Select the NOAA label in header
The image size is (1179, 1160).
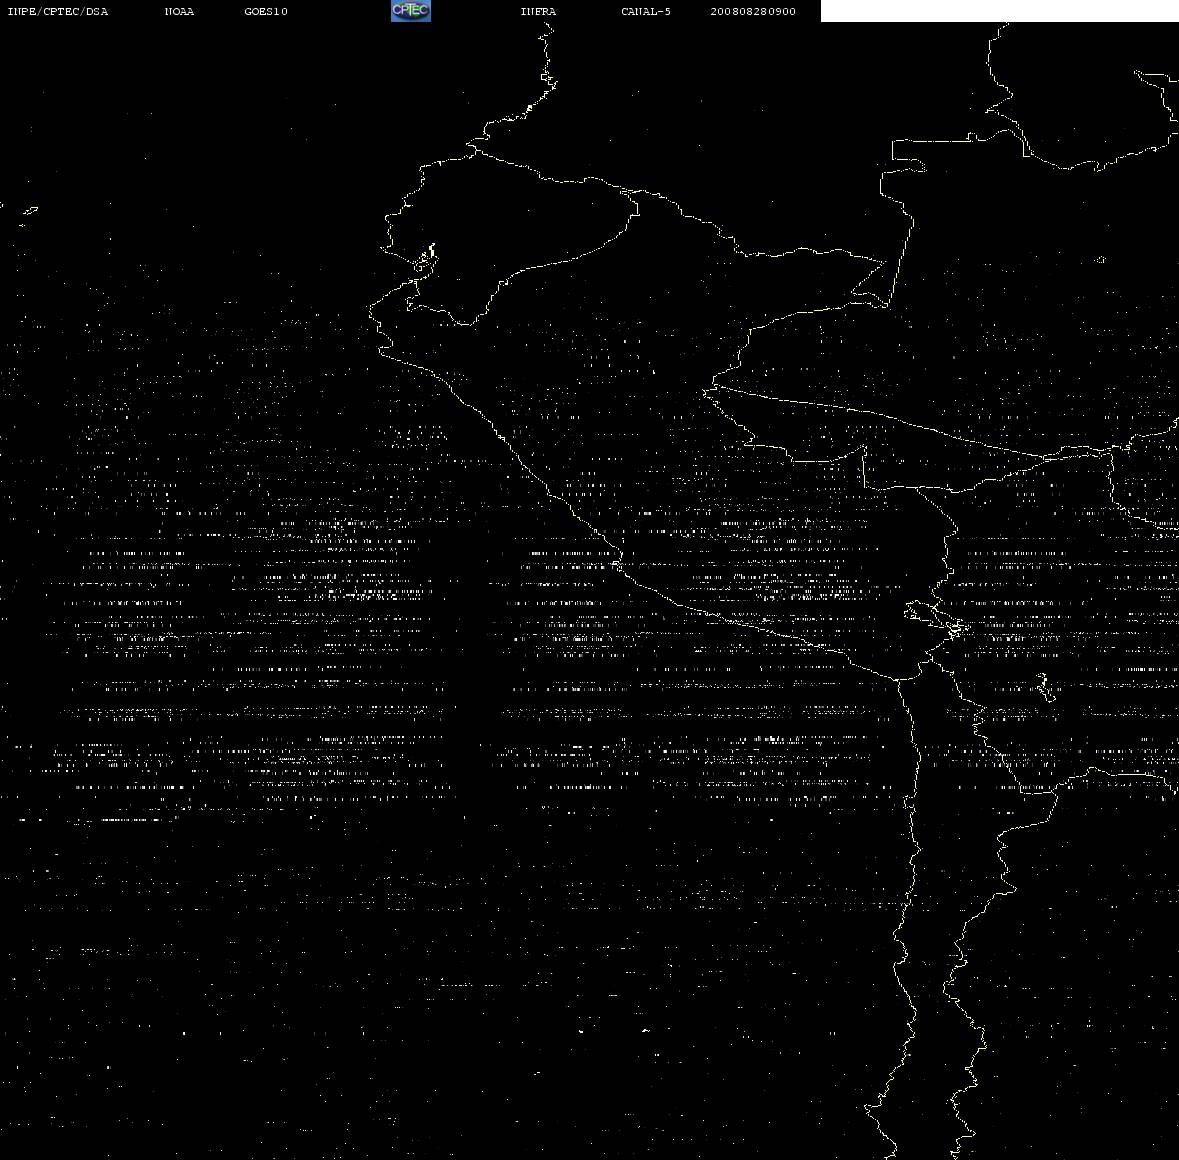click(179, 11)
